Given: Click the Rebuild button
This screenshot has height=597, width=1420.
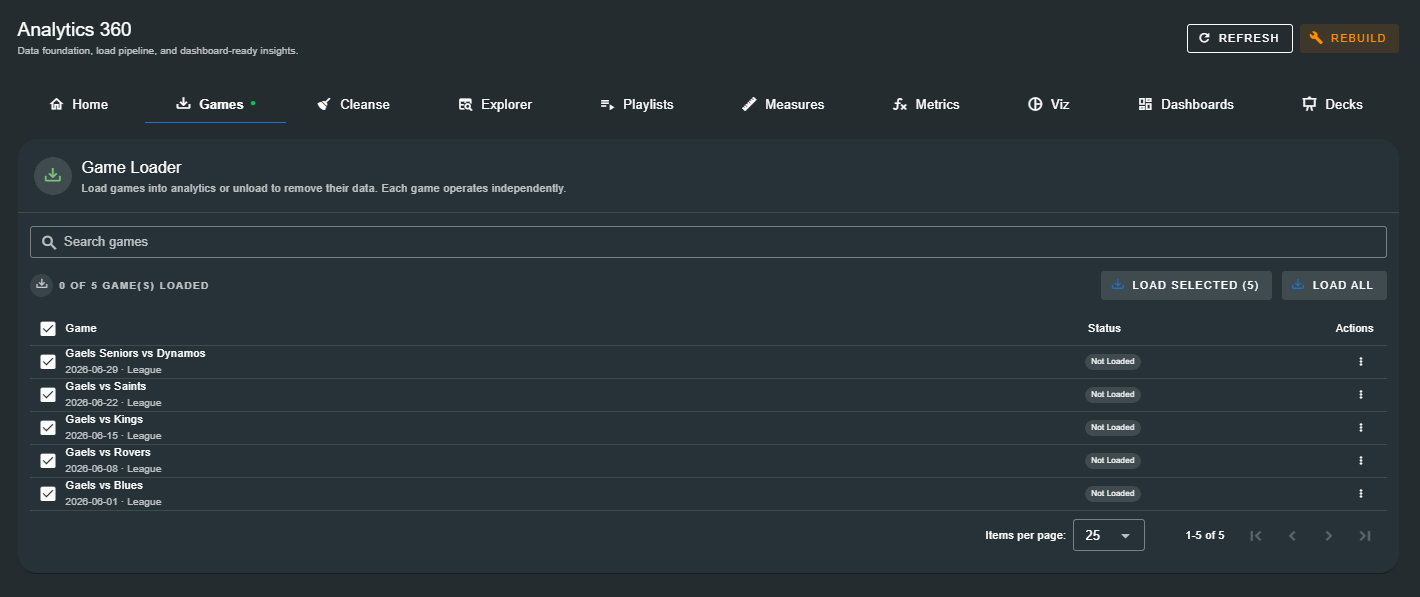Looking at the screenshot, I should click(x=1349, y=38).
